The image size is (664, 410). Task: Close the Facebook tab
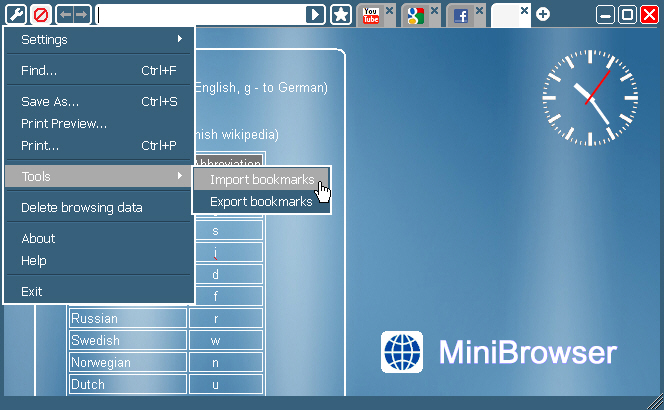click(479, 10)
